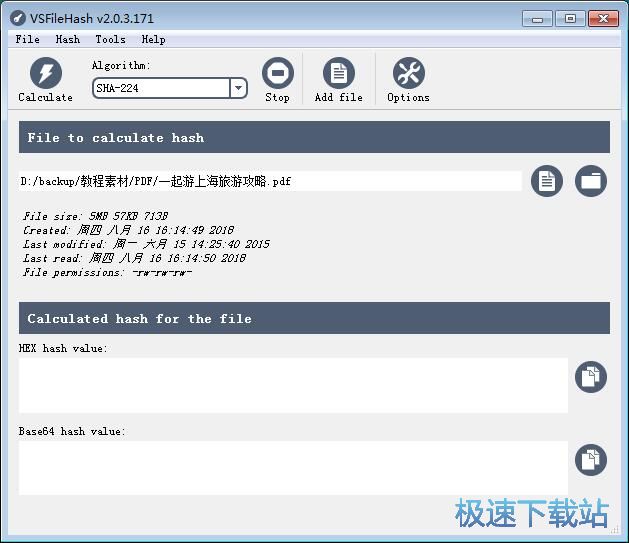Open the File menu

tap(28, 39)
